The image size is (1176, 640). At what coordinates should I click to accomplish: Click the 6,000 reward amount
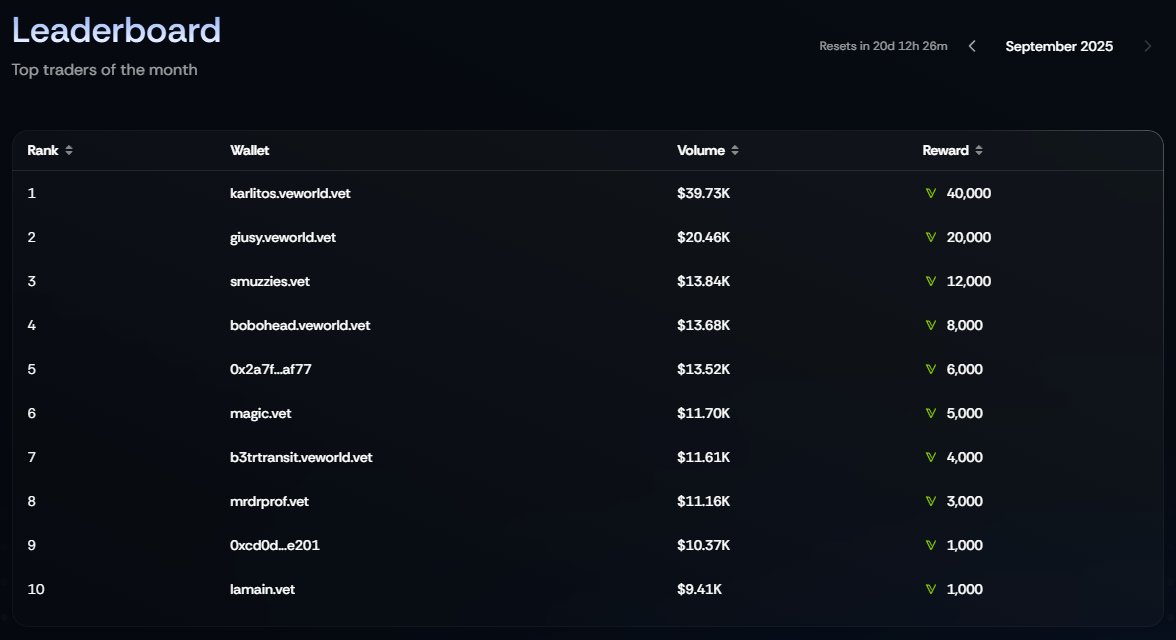coord(964,369)
